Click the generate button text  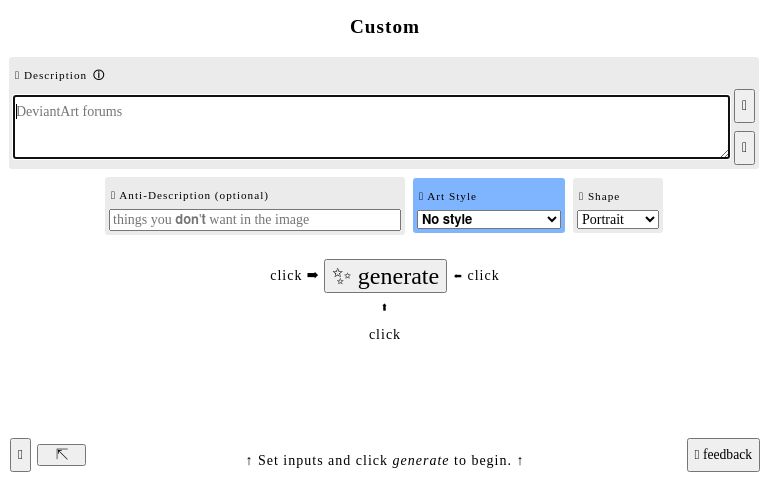click(398, 277)
